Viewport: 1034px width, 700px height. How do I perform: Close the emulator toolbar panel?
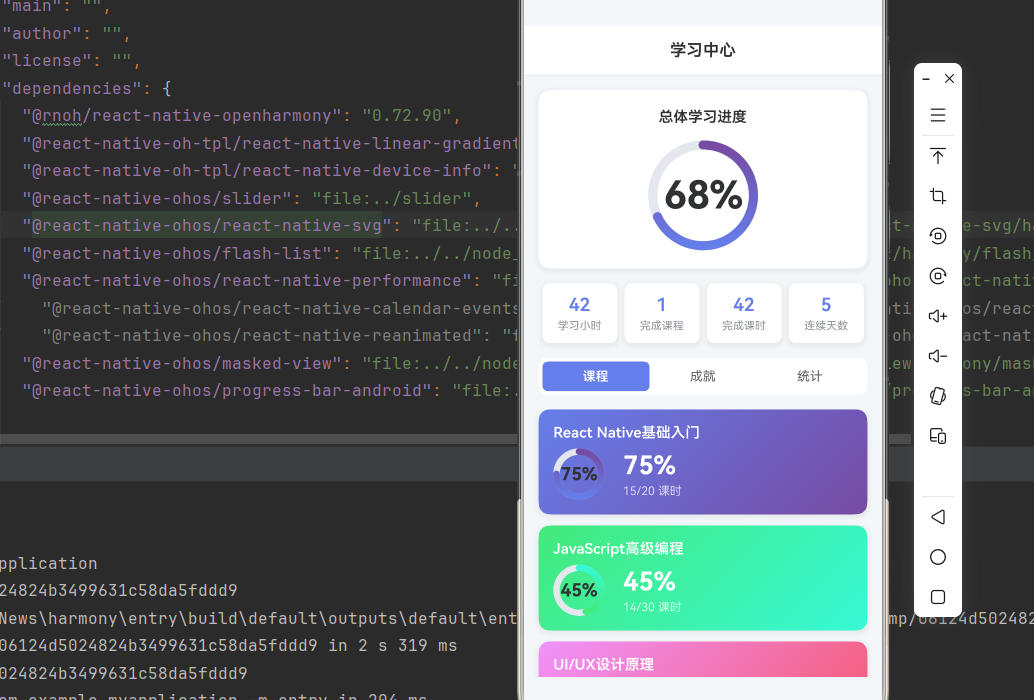(950, 78)
